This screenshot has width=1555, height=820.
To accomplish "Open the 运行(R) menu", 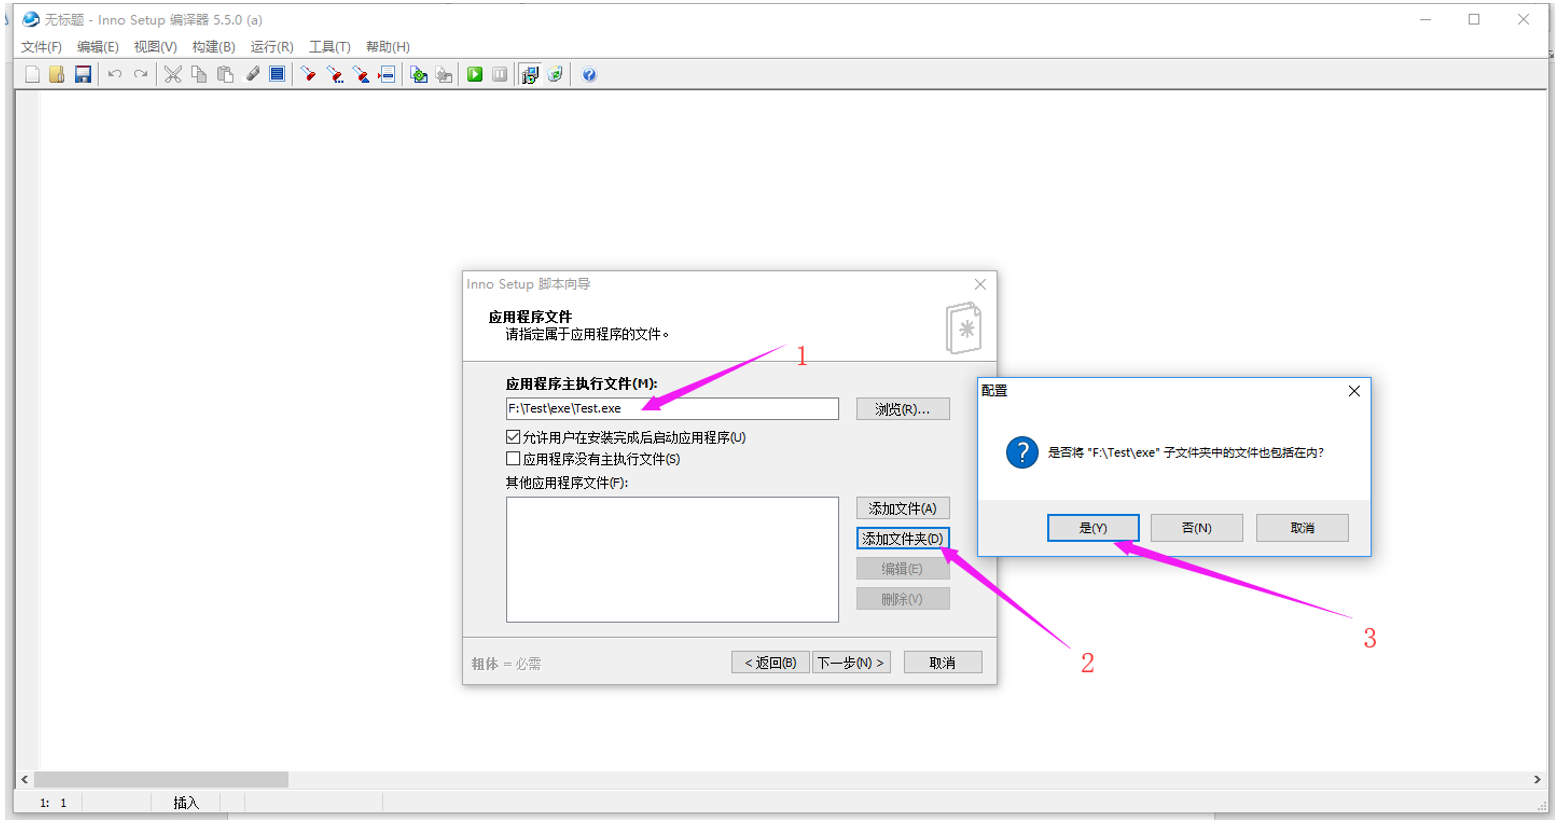I will [x=272, y=47].
